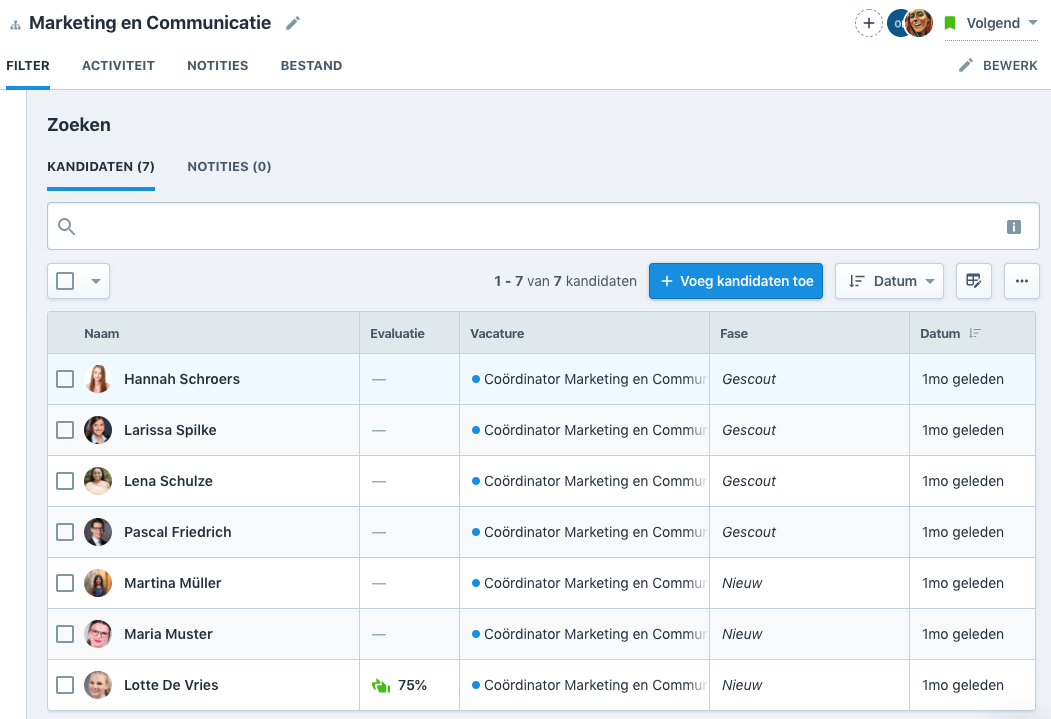
Task: Select the checkbox next to Pascal Friedrich
Action: click(x=65, y=532)
